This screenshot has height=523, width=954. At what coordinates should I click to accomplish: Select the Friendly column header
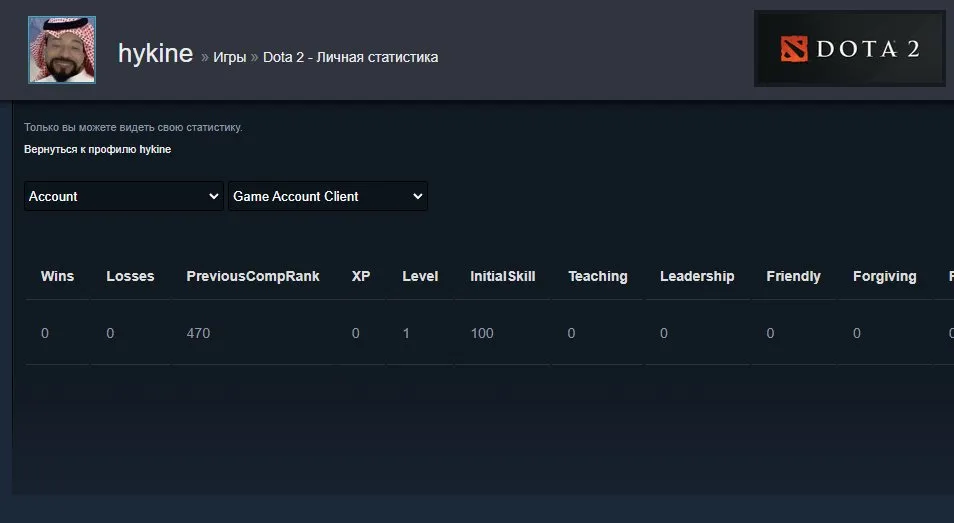(x=793, y=276)
